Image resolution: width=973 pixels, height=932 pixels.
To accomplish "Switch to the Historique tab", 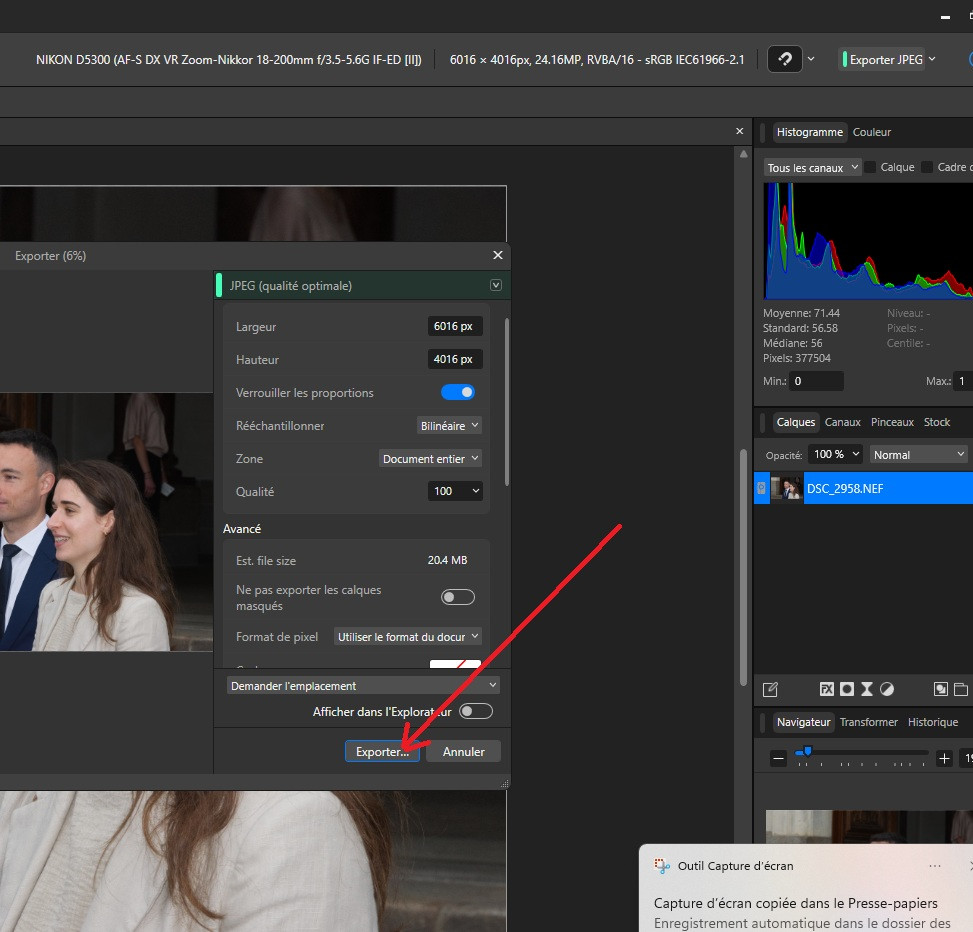I will pos(933,722).
